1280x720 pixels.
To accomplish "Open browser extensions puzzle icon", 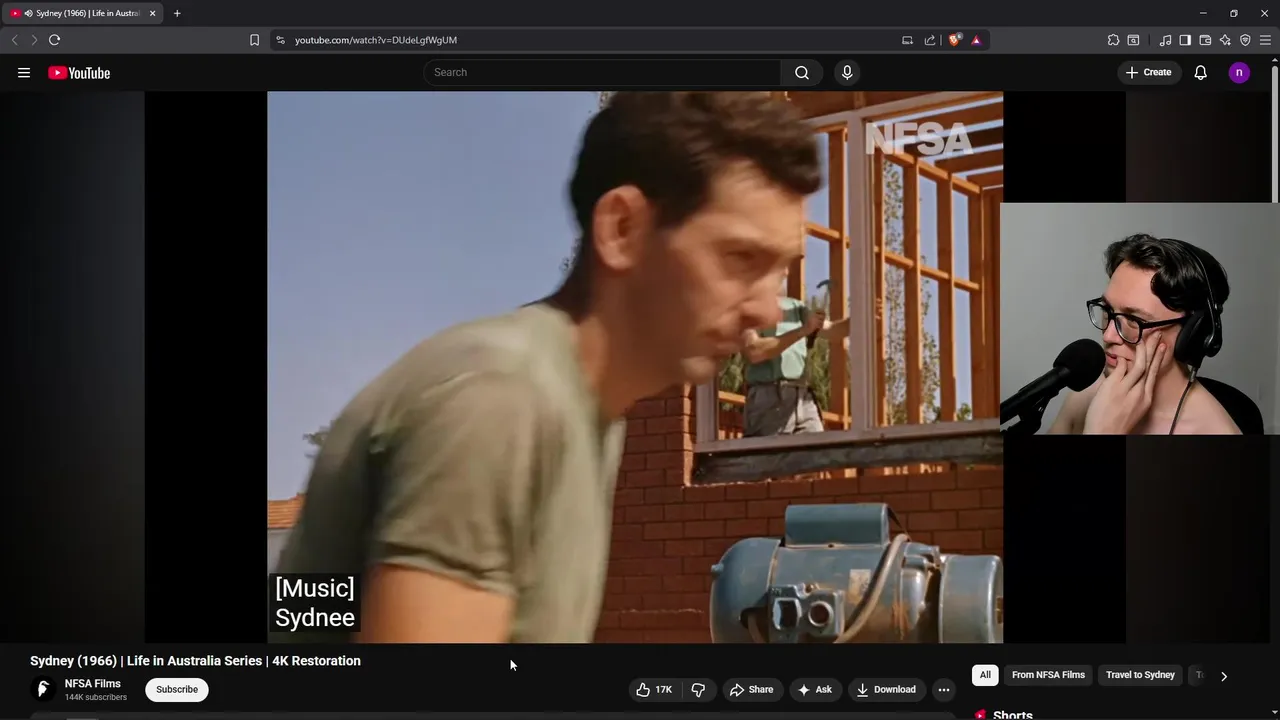I will click(1113, 40).
